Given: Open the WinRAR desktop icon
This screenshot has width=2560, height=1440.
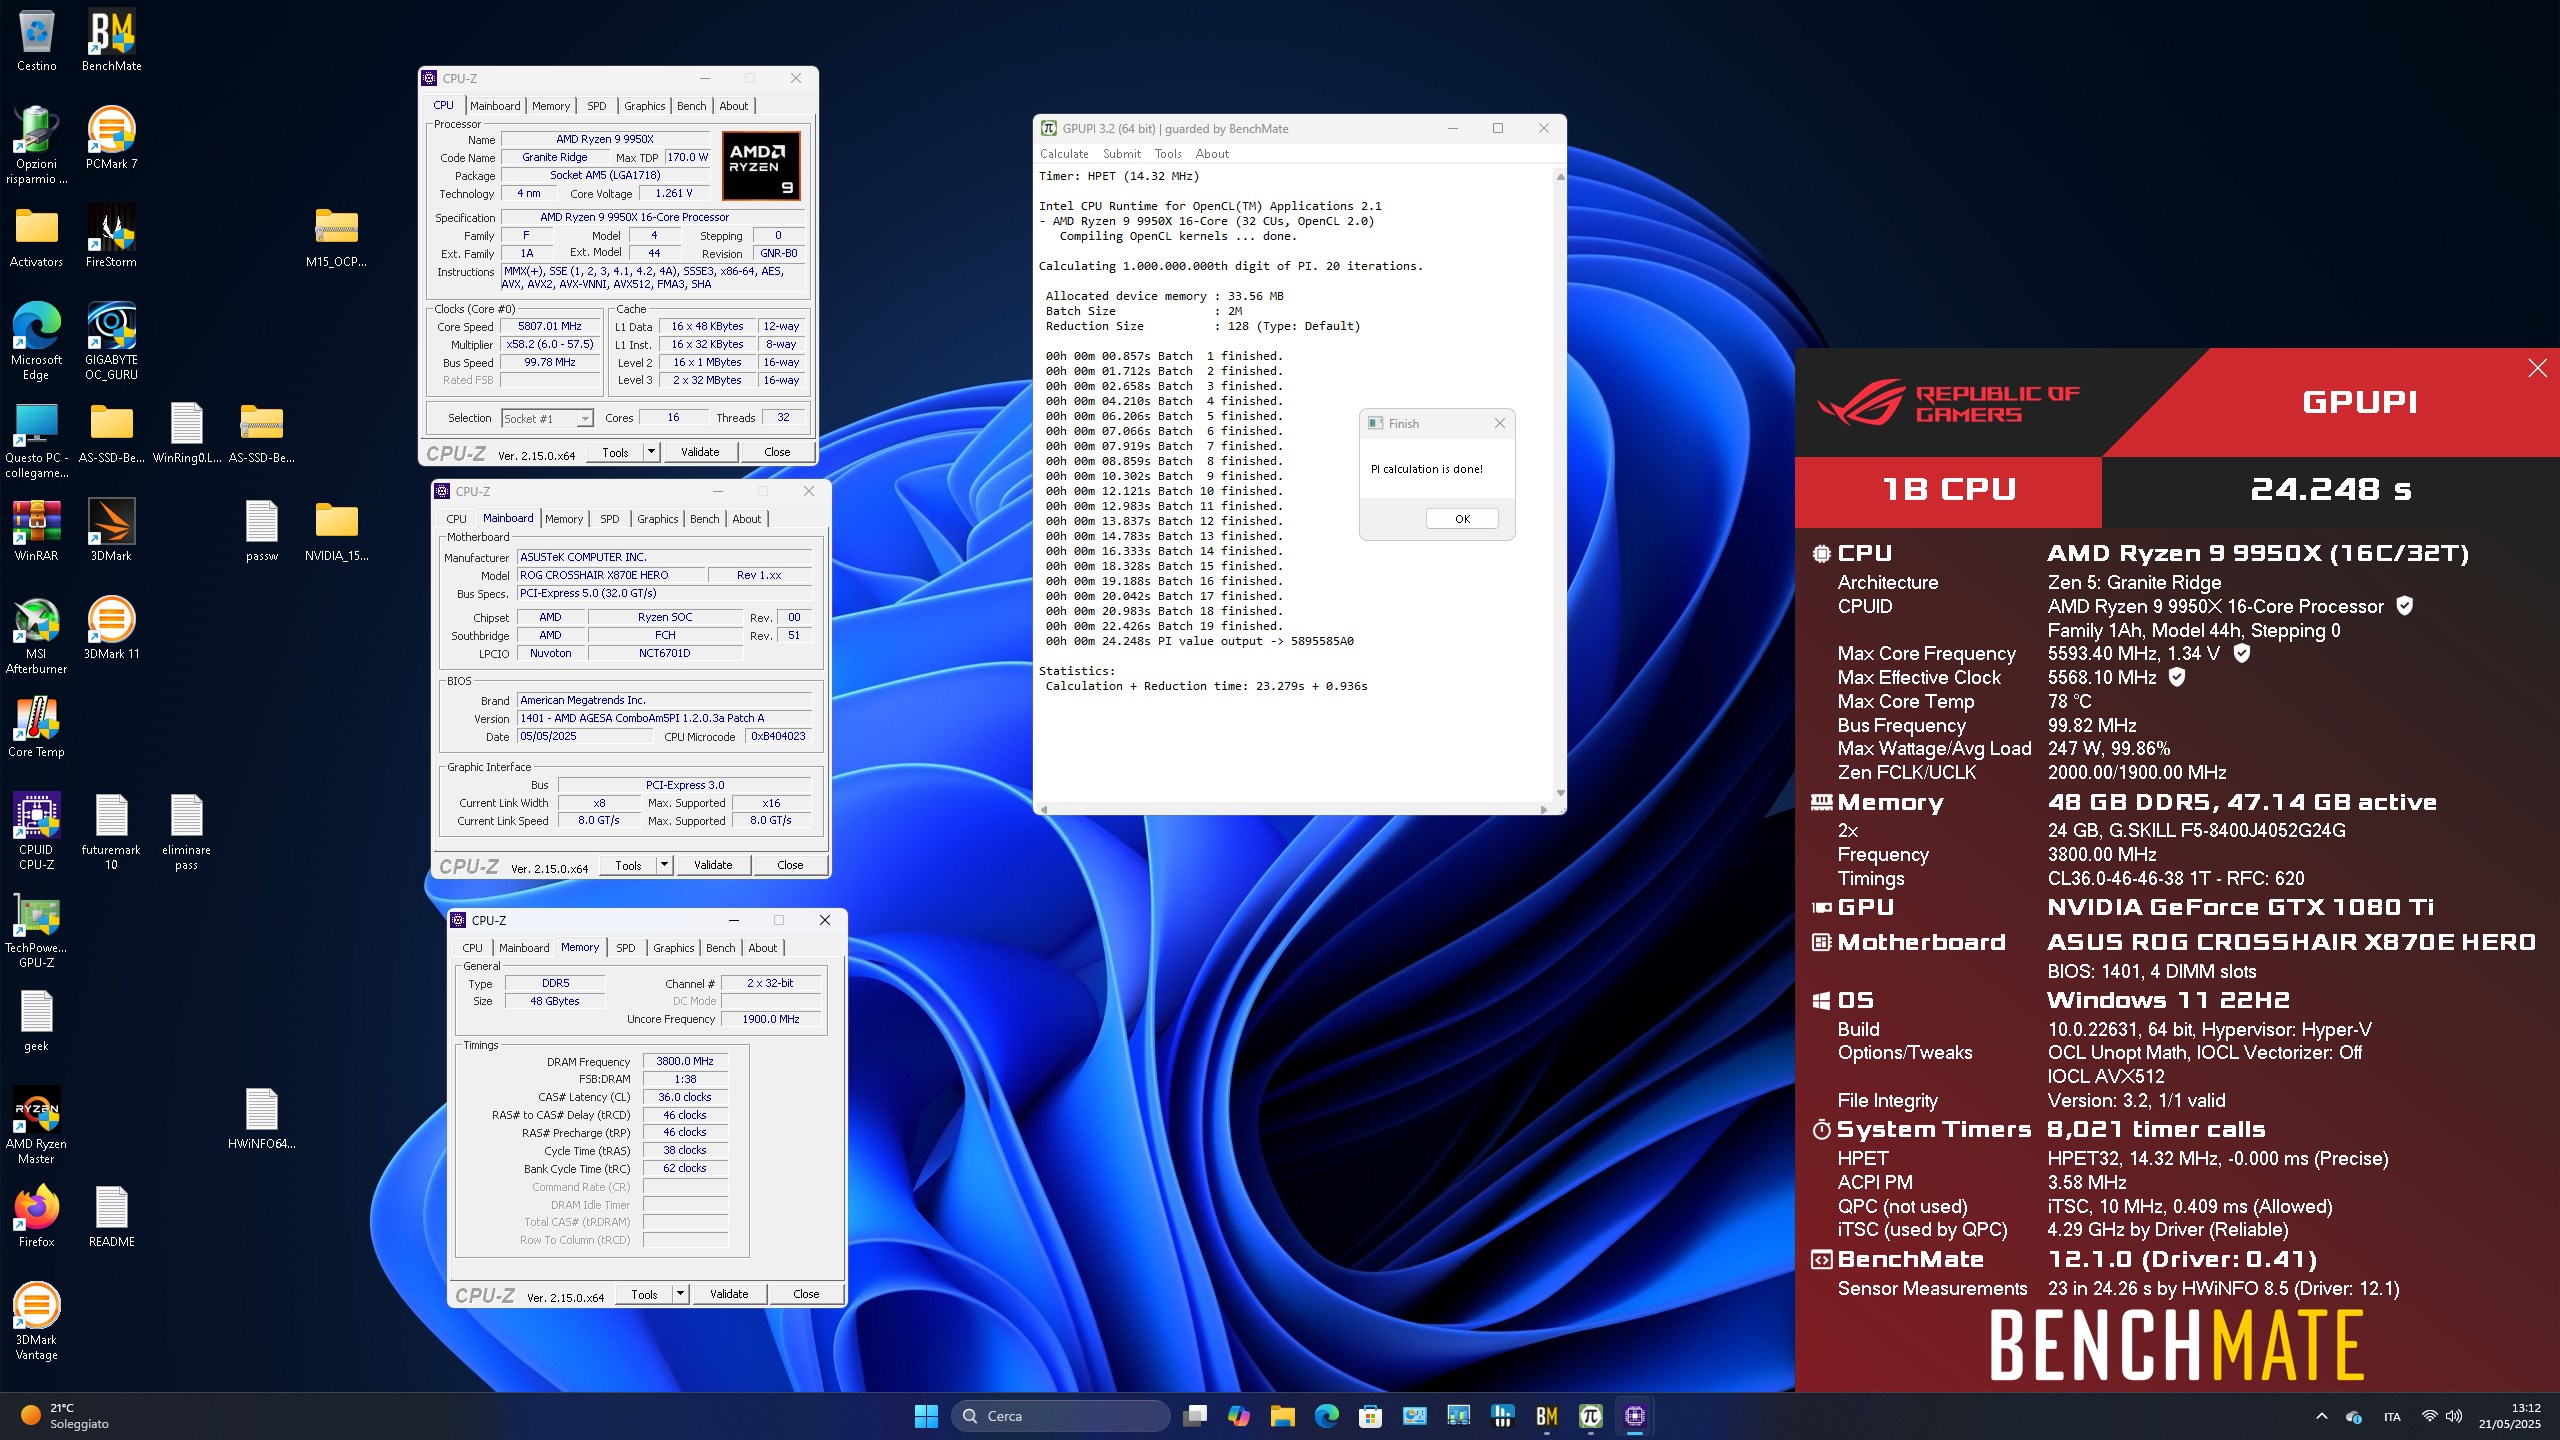Looking at the screenshot, I should point(36,532).
